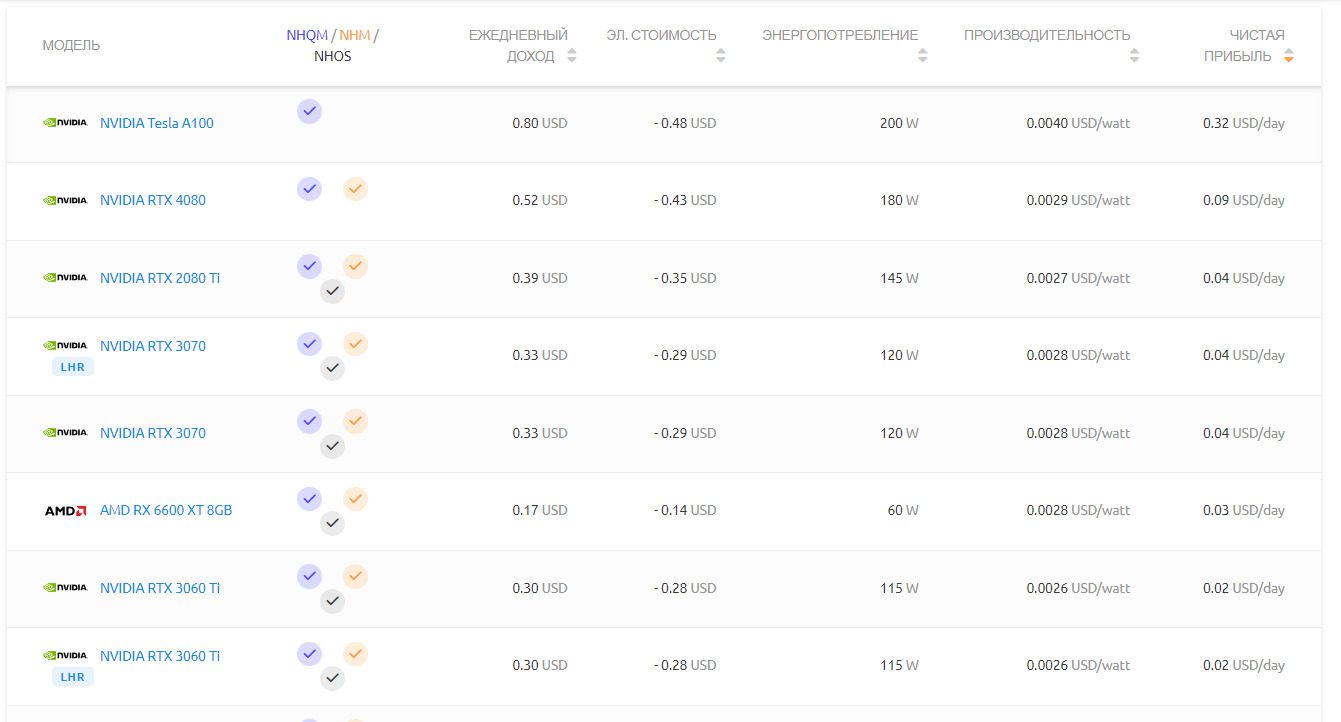Select the 0.80 USD daily income value

(540, 123)
